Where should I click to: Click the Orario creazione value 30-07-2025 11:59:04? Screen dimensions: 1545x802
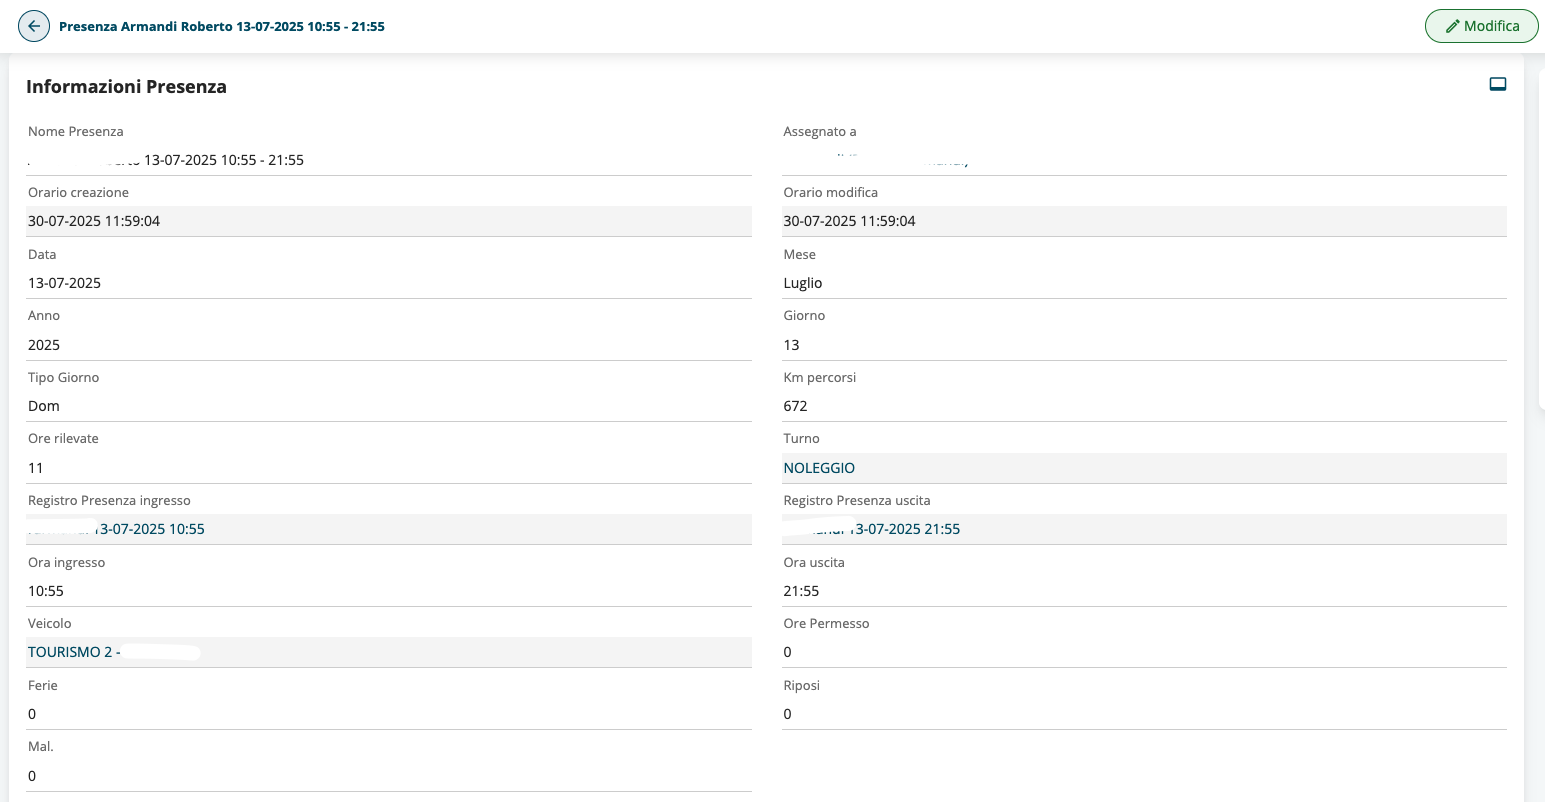[94, 221]
